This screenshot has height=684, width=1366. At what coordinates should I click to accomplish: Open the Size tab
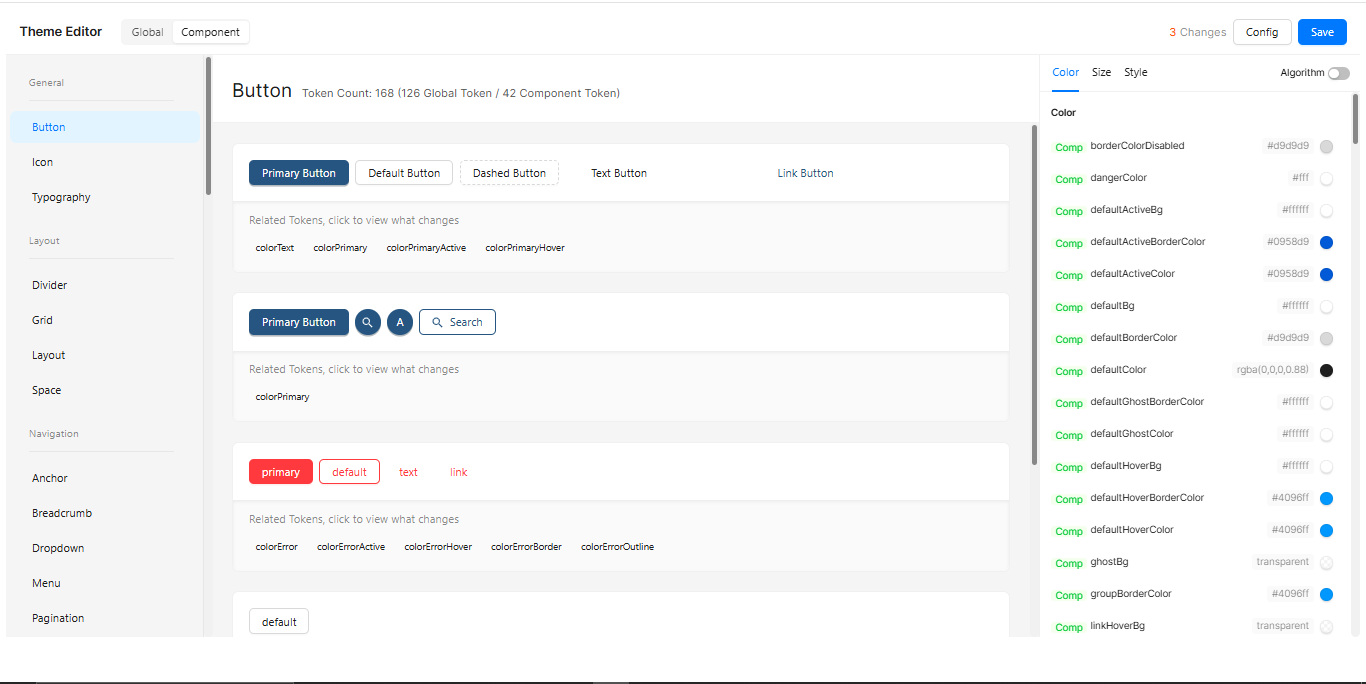(1101, 72)
